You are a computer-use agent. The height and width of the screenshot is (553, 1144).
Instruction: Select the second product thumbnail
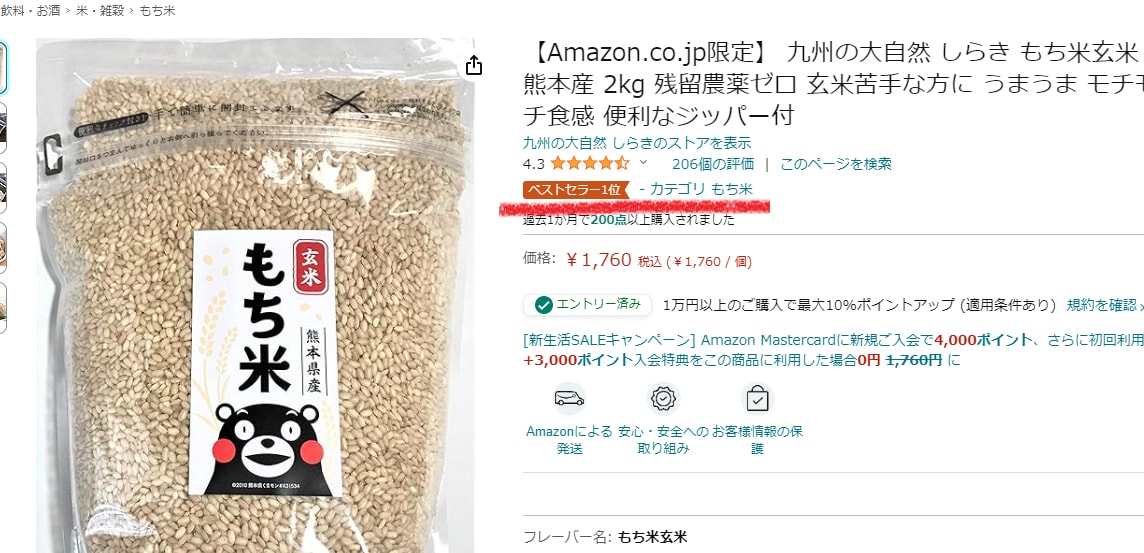click(x=3, y=128)
